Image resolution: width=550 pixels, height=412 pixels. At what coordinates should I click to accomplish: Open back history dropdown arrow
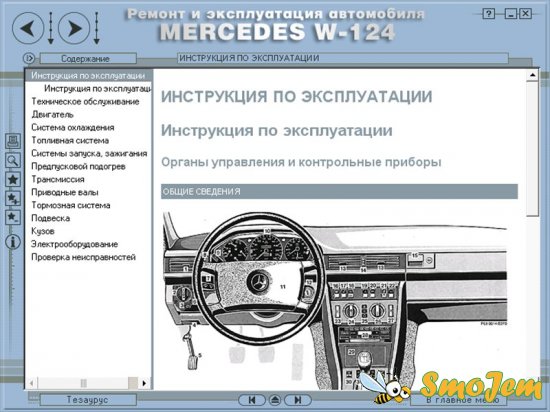(51, 28)
